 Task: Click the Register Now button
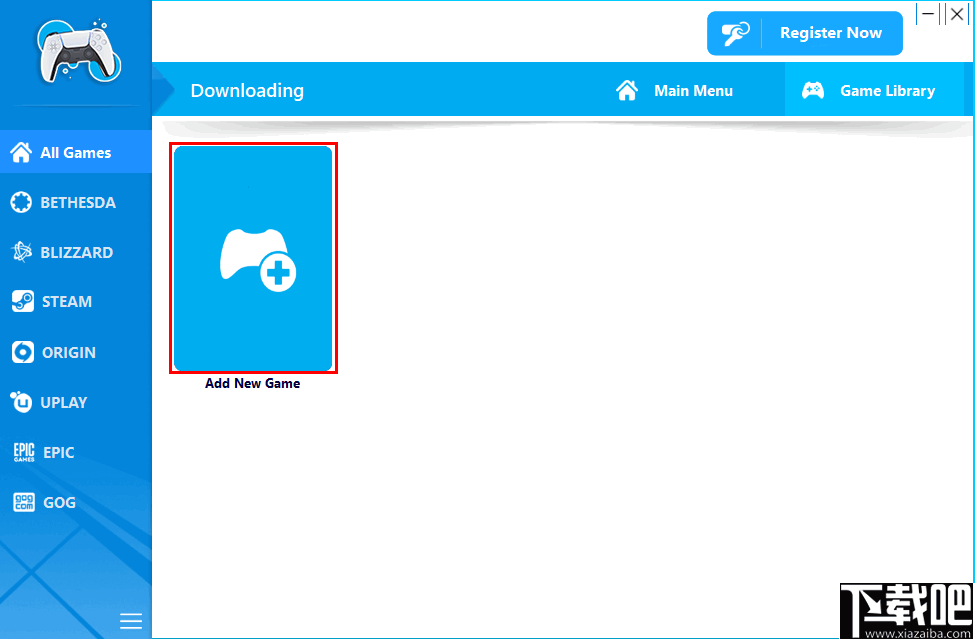[x=805, y=33]
